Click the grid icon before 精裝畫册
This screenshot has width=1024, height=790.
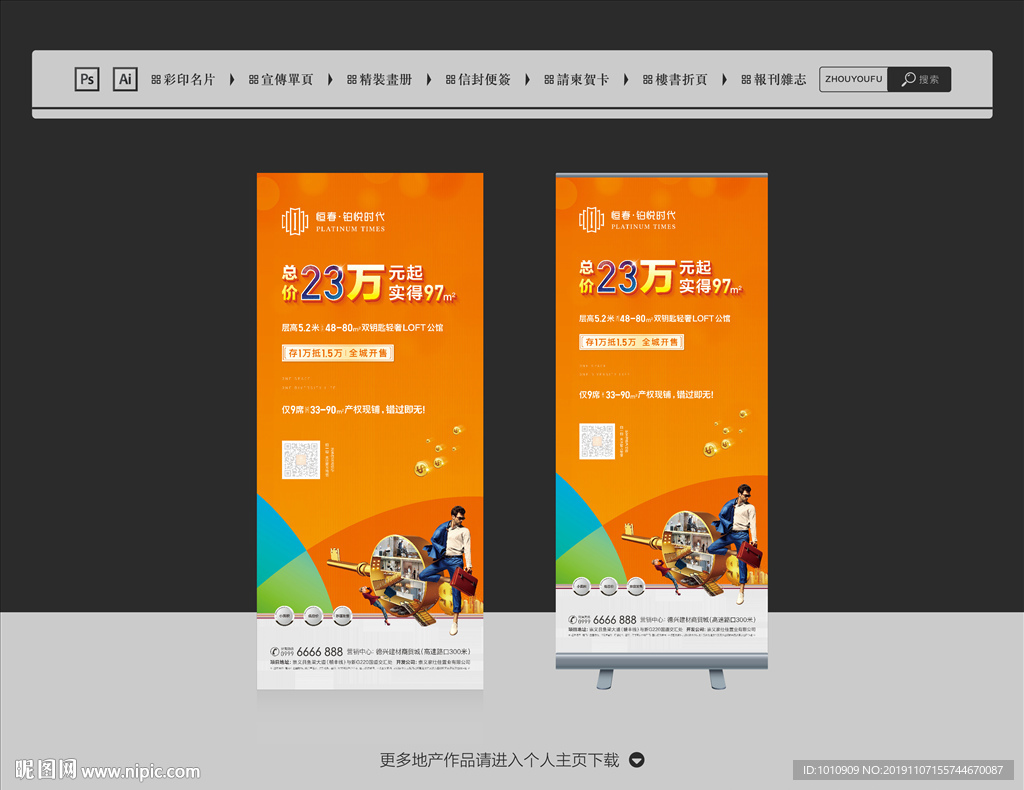pyautogui.click(x=351, y=79)
